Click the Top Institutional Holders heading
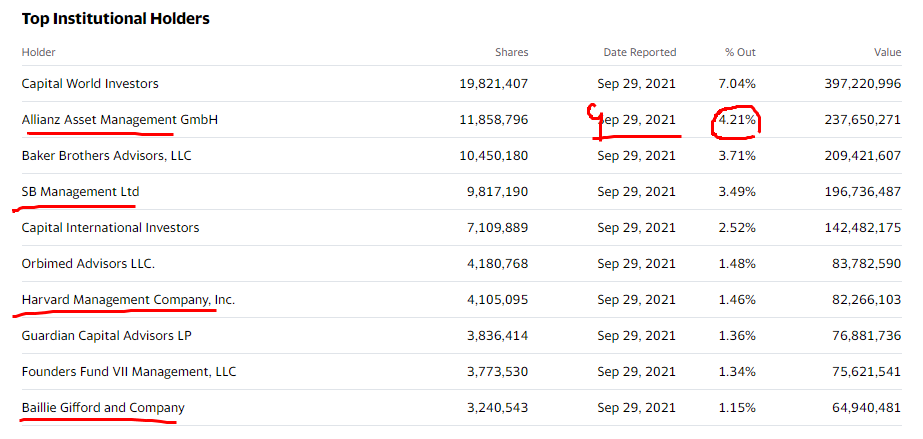 115,19
